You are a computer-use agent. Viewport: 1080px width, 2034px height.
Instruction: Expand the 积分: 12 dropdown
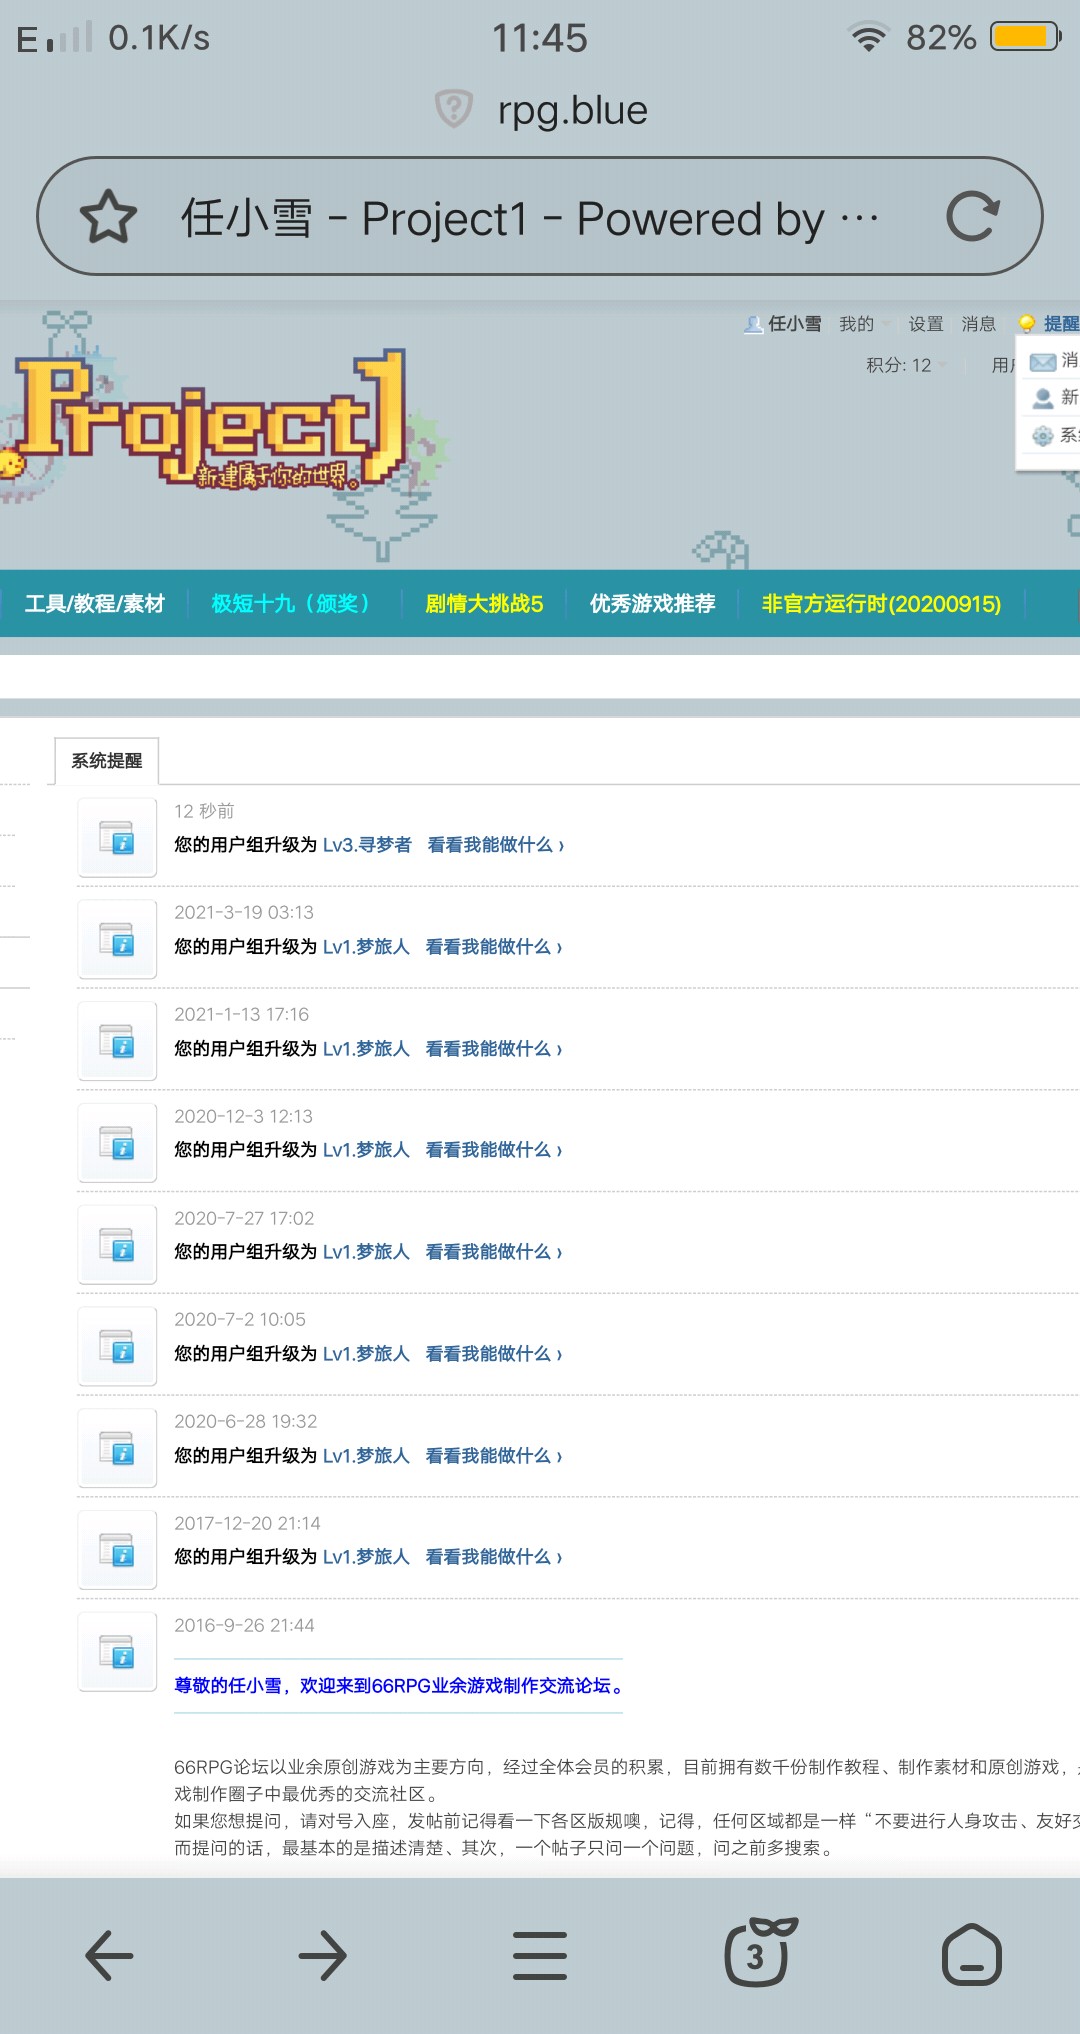(906, 365)
